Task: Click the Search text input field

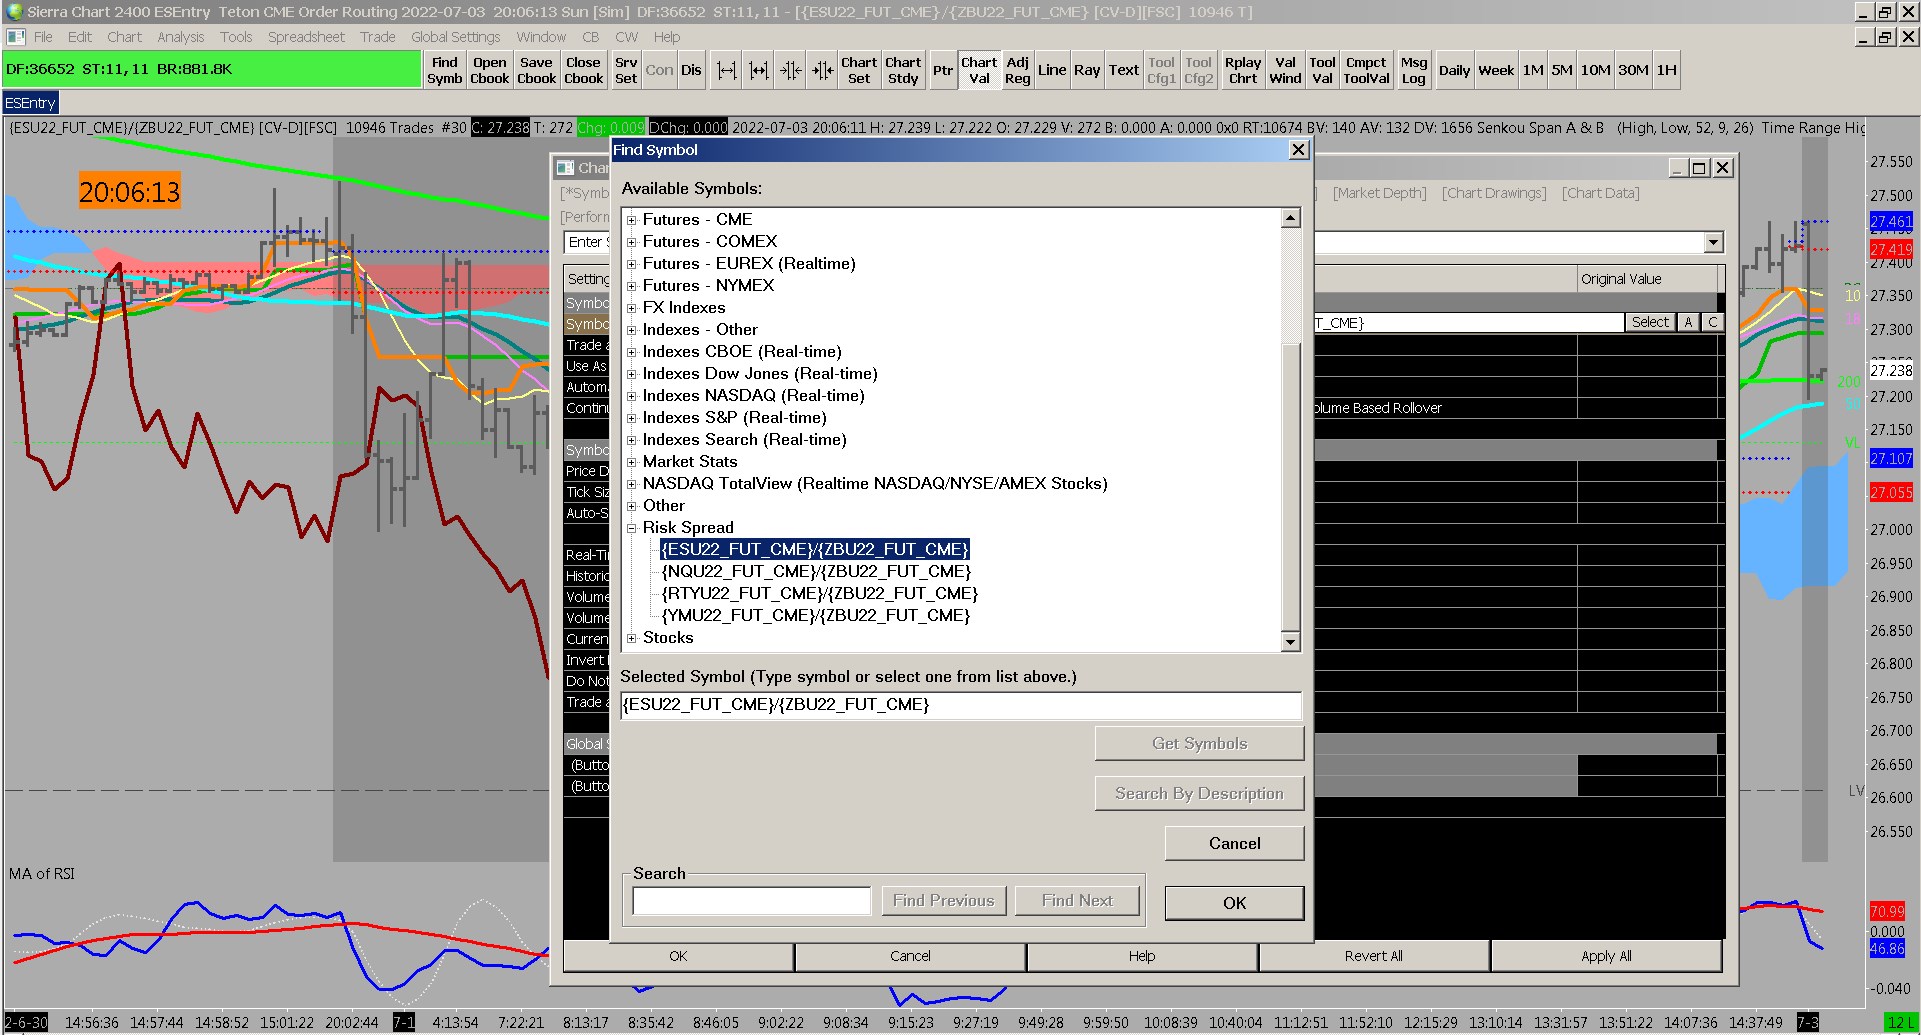Action: (751, 901)
